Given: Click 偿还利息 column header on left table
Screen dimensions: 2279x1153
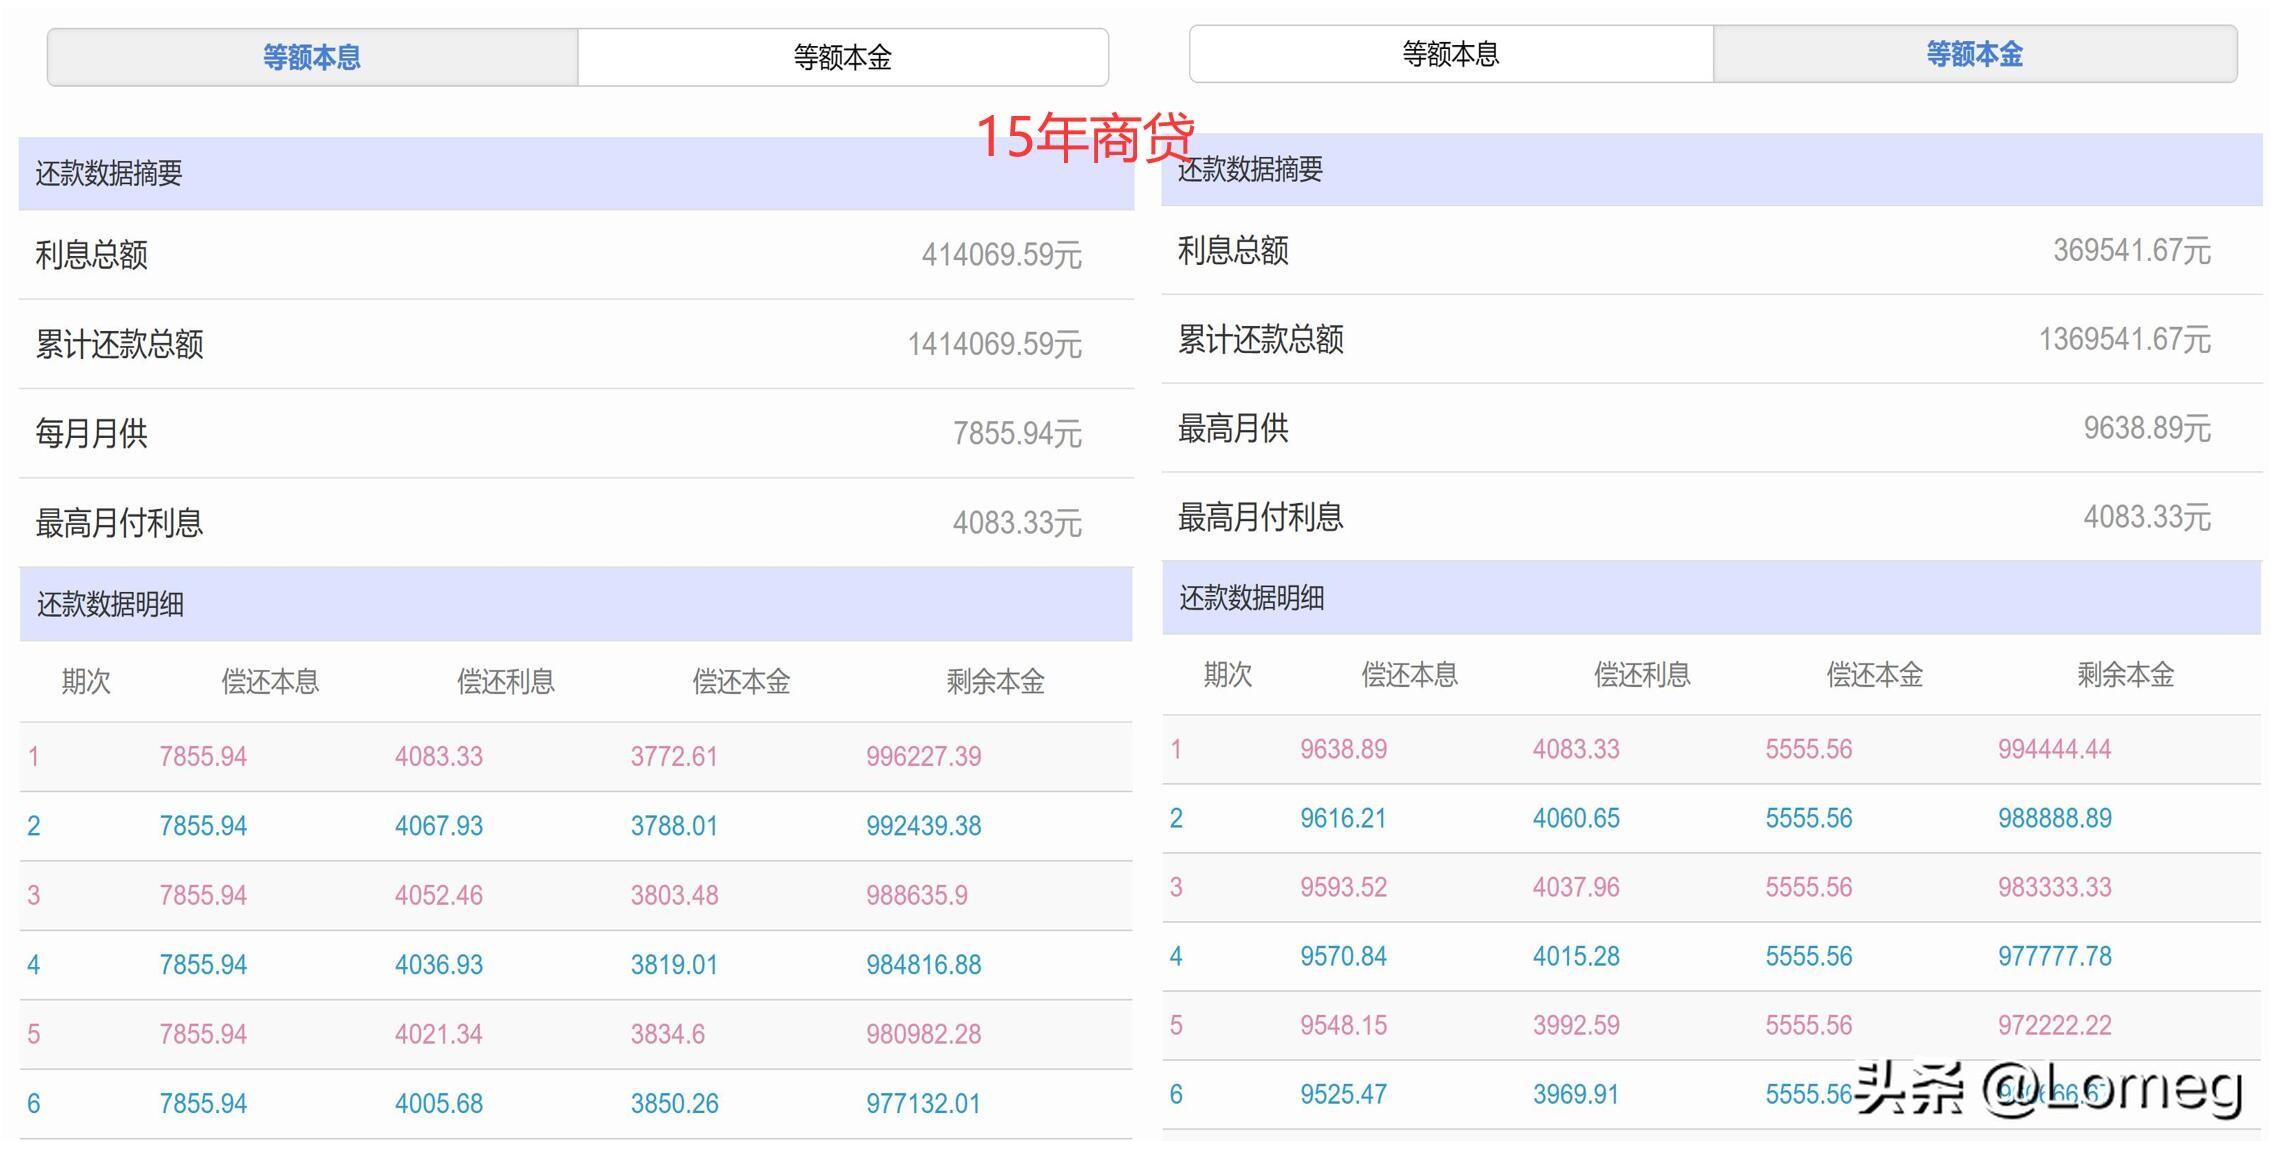Looking at the screenshot, I should tap(506, 681).
